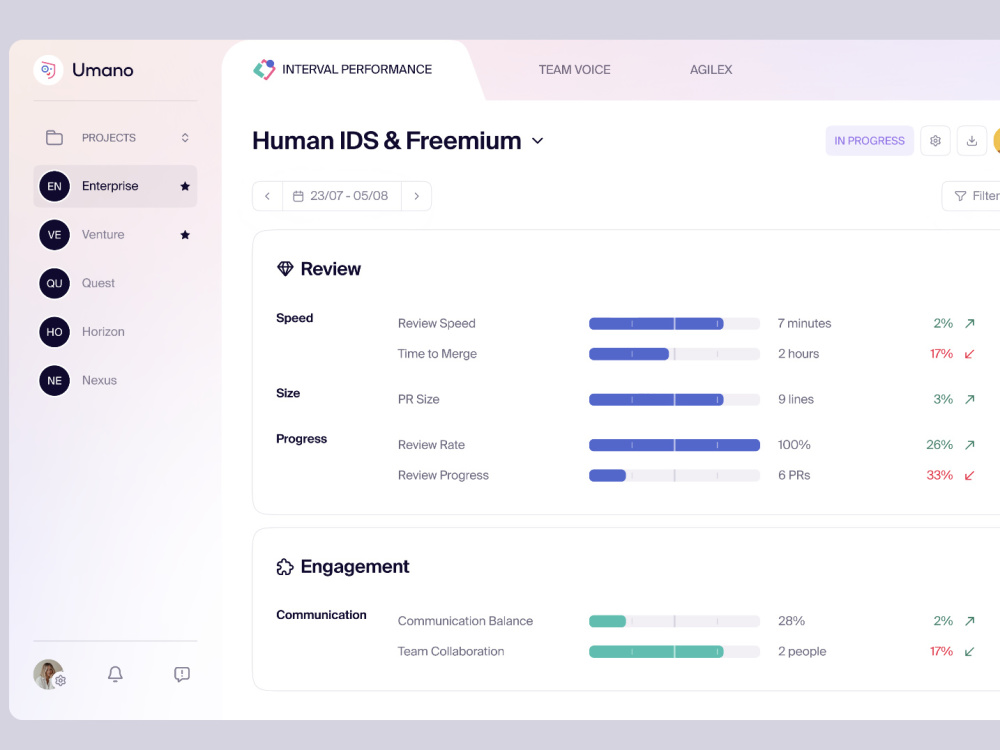Image resolution: width=1000 pixels, height=750 pixels.
Task: Select the Time to Merge label
Action: tap(438, 354)
